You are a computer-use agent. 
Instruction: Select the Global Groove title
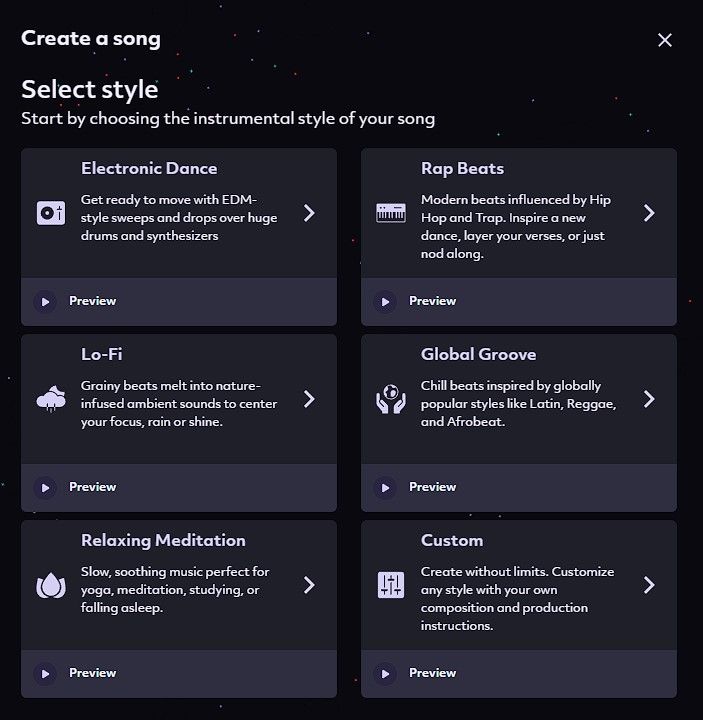click(x=478, y=355)
